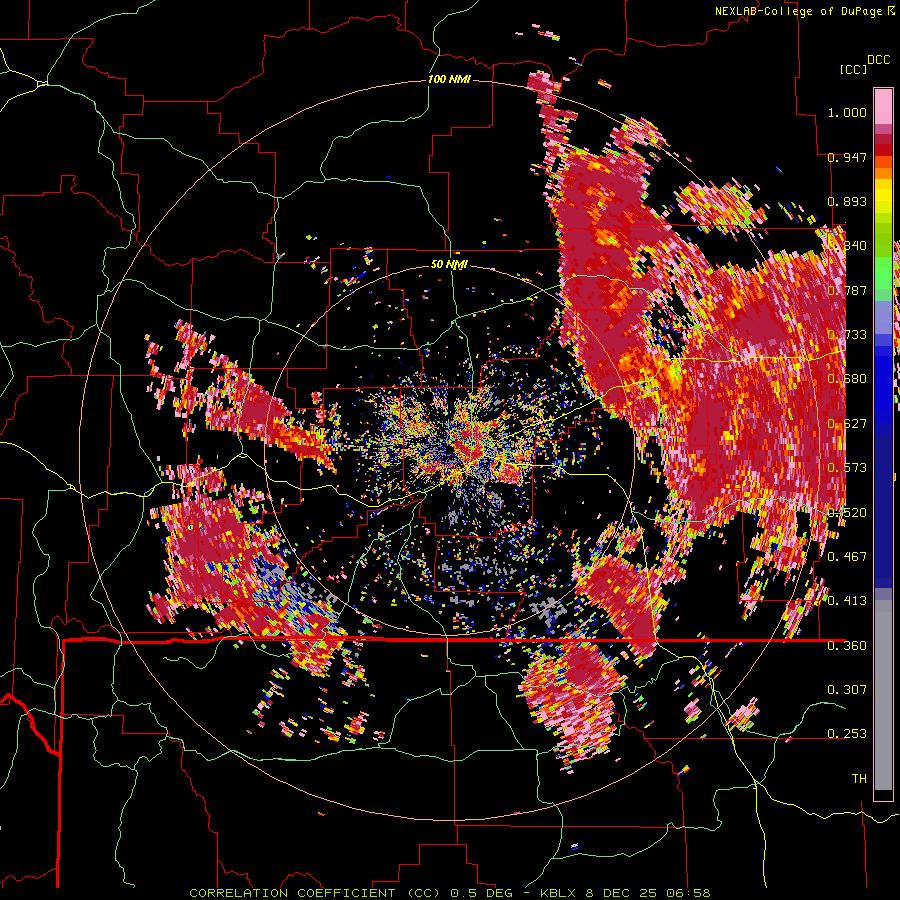This screenshot has width=900, height=900.
Task: Click the 06:58 timestamp in caption
Action: (688, 893)
